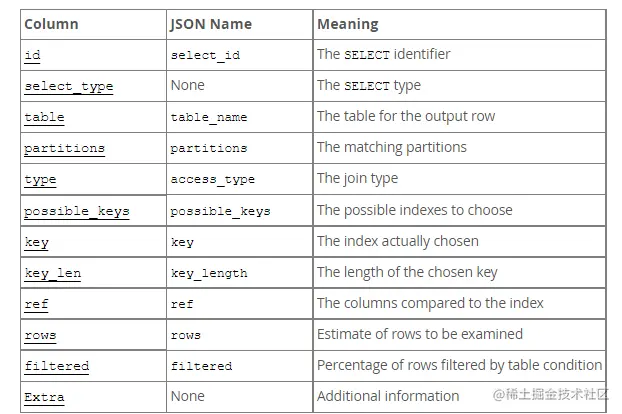
Task: Open the partitions column link
Action: pyautogui.click(x=64, y=149)
